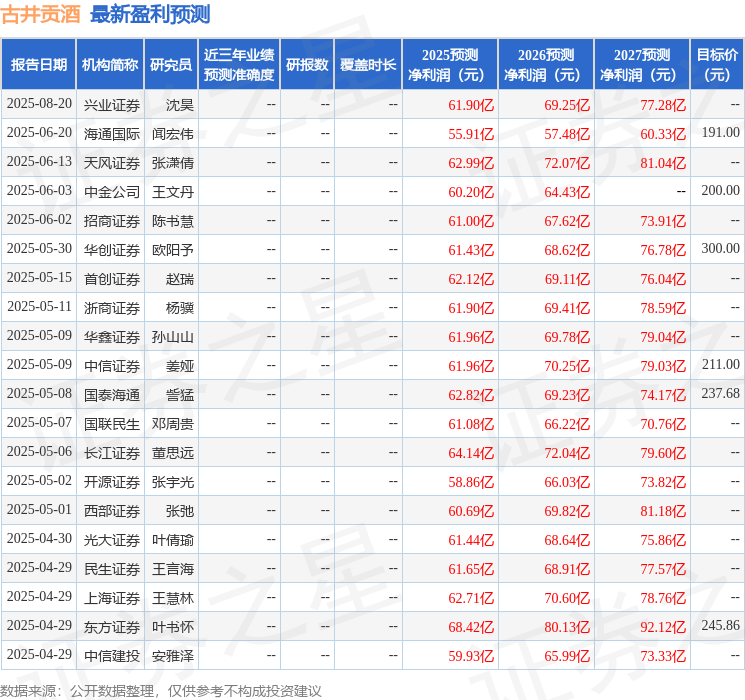Click the target price 211.00
This screenshot has height=700, width=745.
click(x=720, y=364)
